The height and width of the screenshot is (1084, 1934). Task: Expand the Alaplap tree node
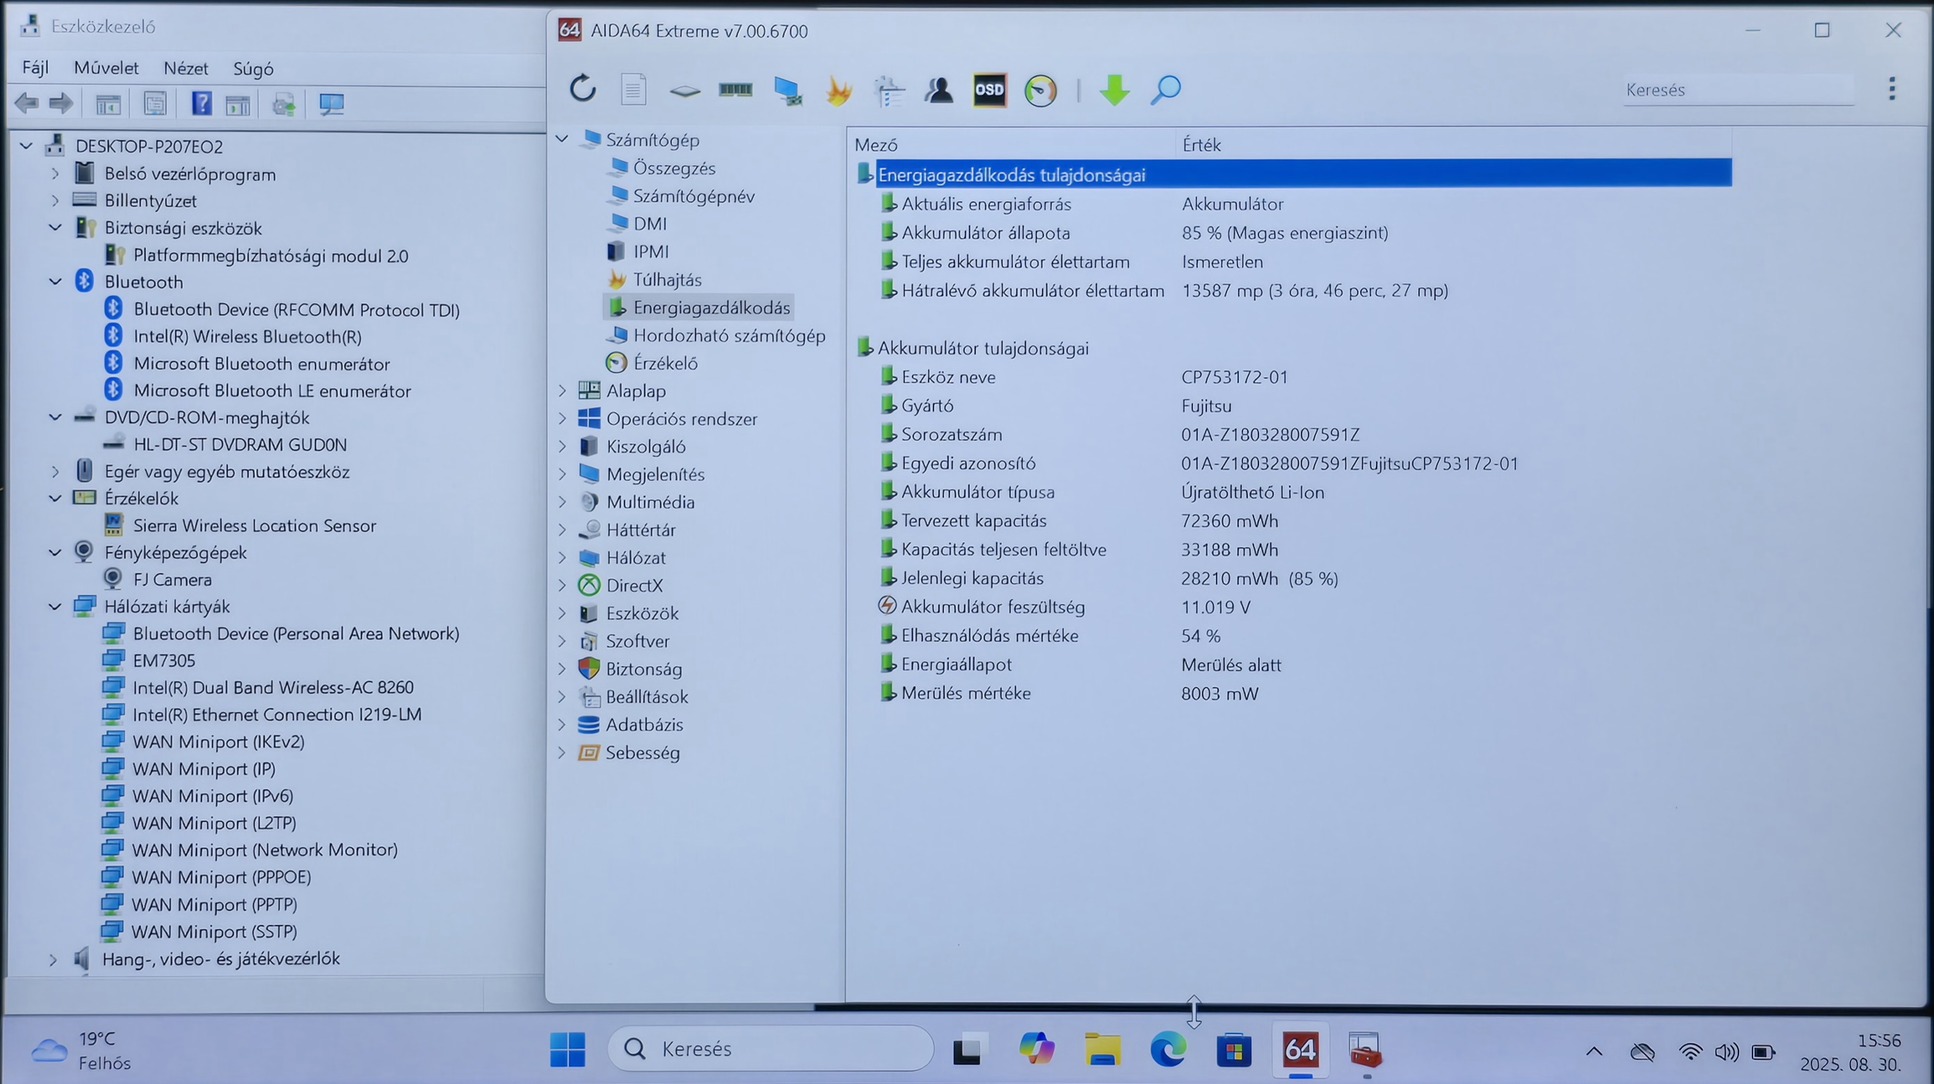click(562, 391)
